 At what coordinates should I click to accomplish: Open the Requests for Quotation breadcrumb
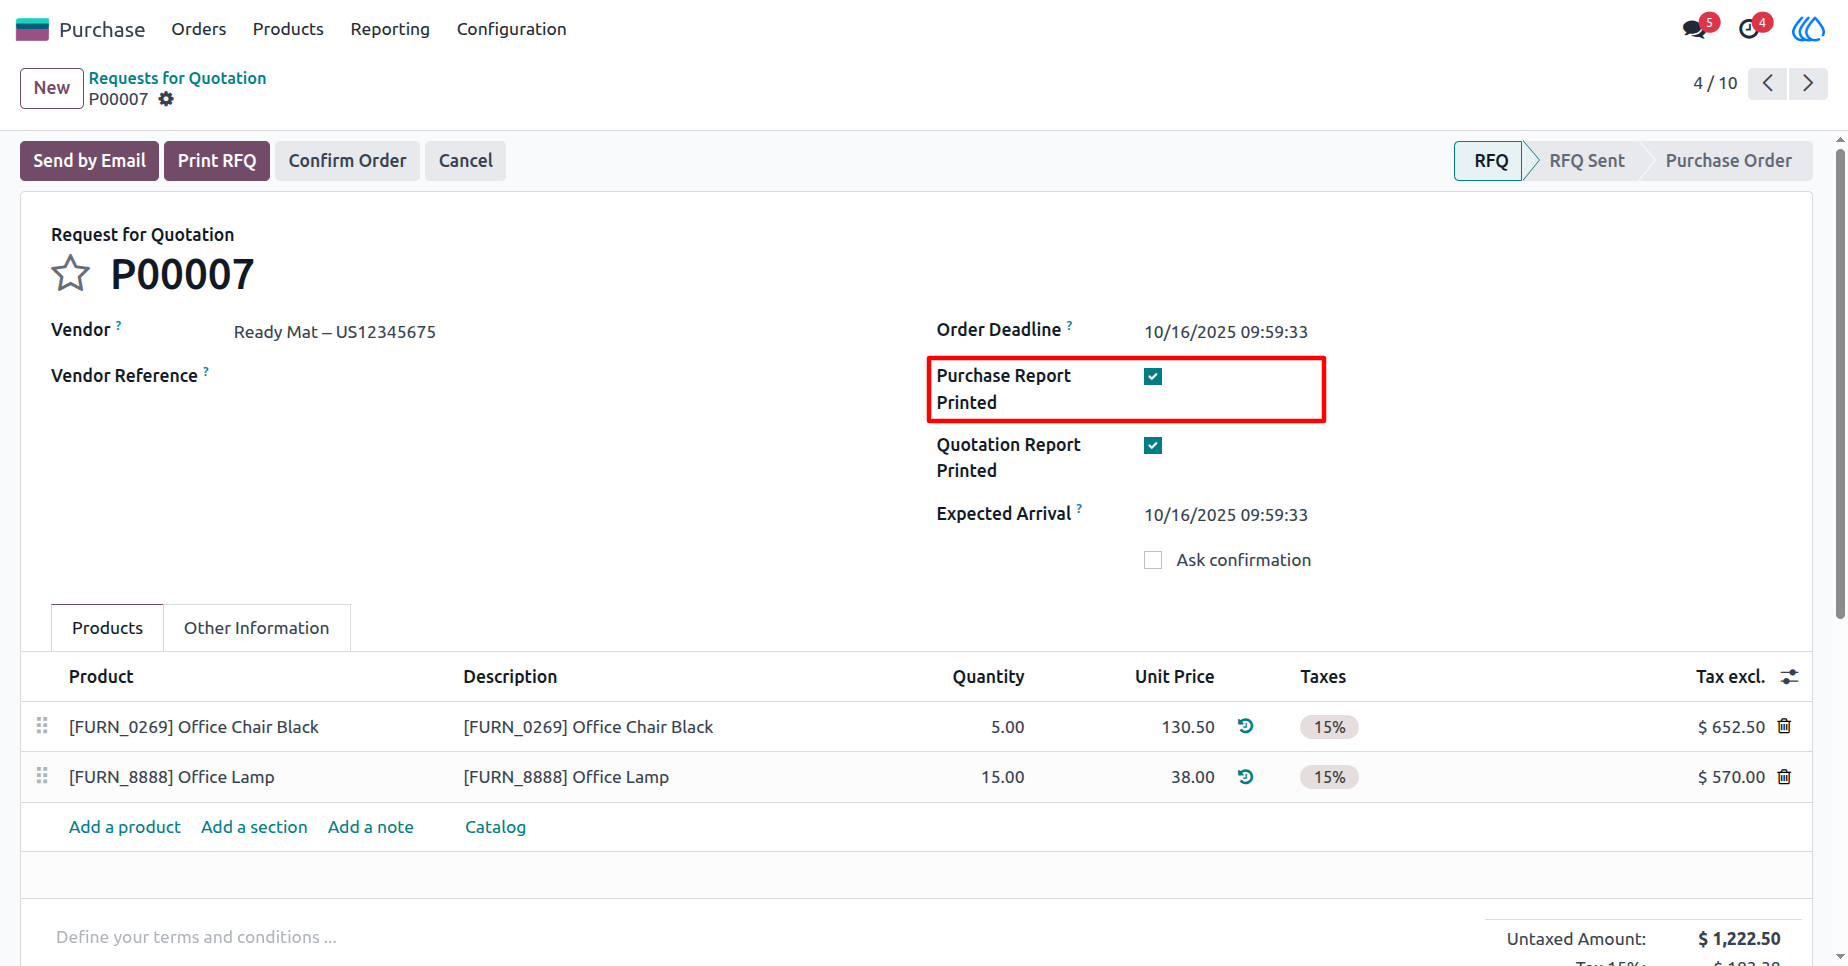177,78
